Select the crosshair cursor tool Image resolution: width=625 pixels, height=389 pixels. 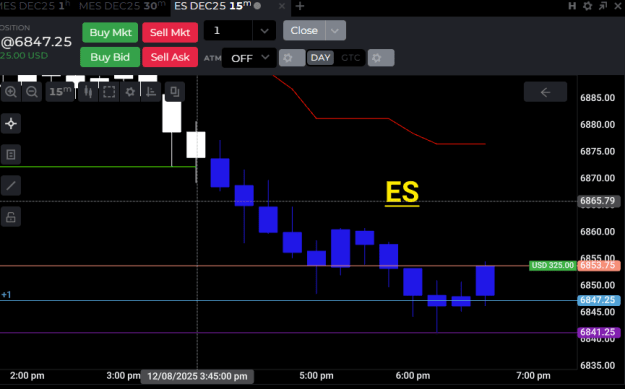click(x=11, y=124)
